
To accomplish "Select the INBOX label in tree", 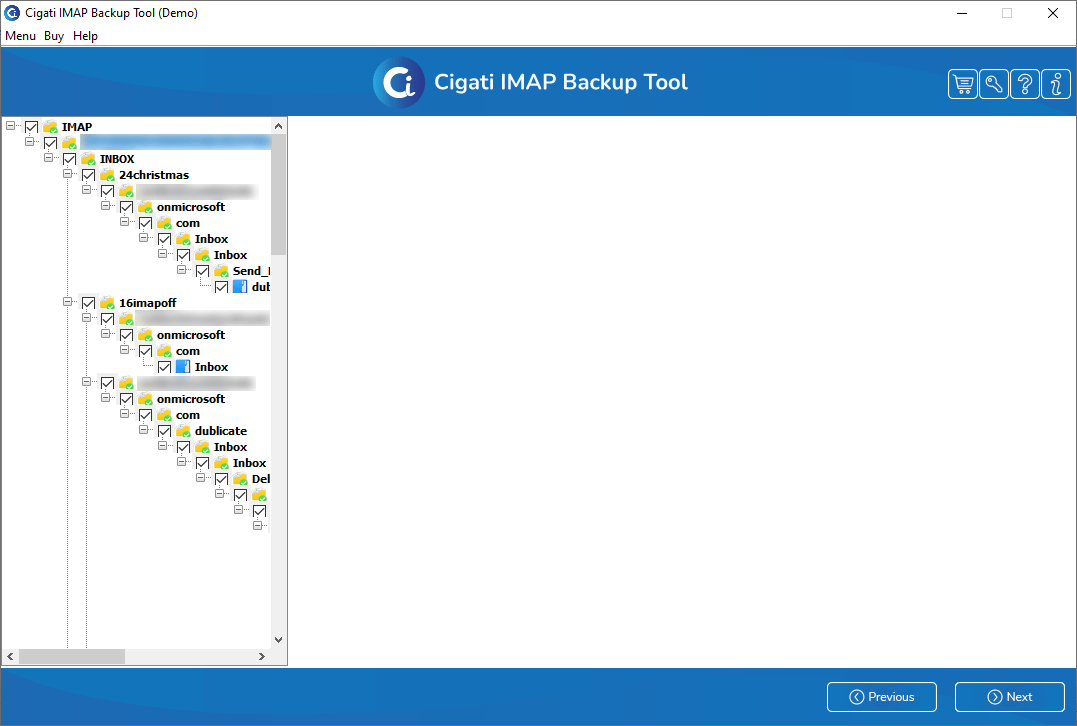I will click(x=117, y=159).
